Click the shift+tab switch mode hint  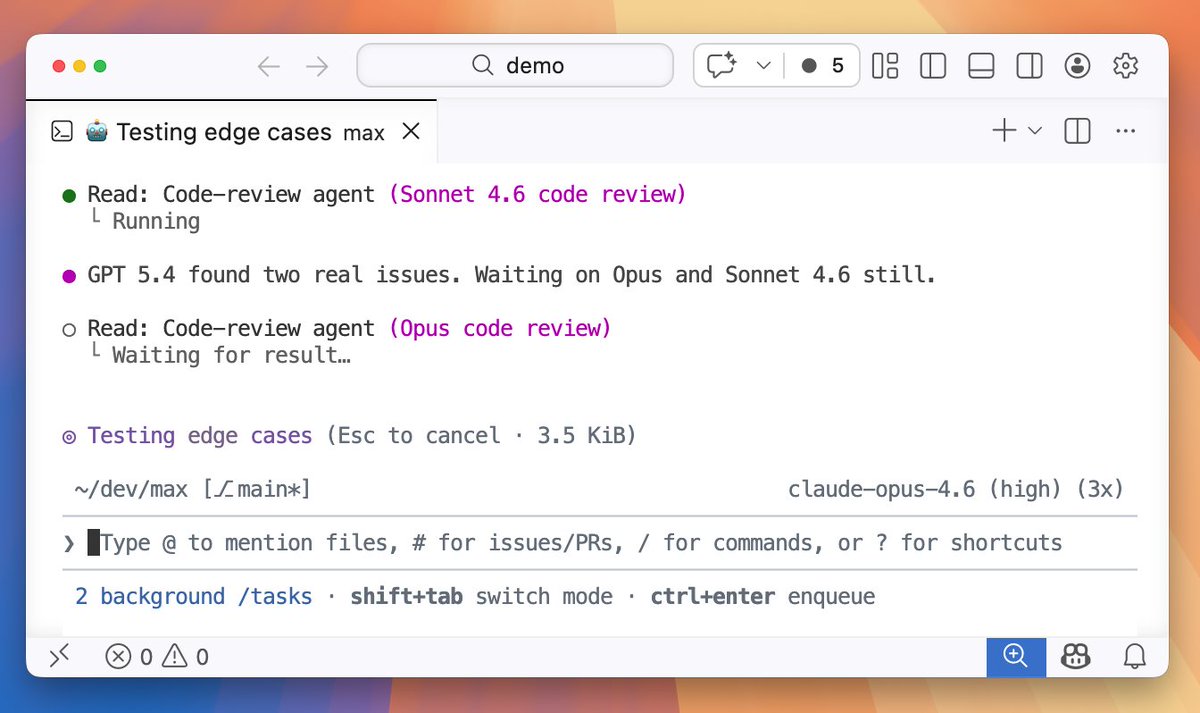pyautogui.click(x=481, y=597)
